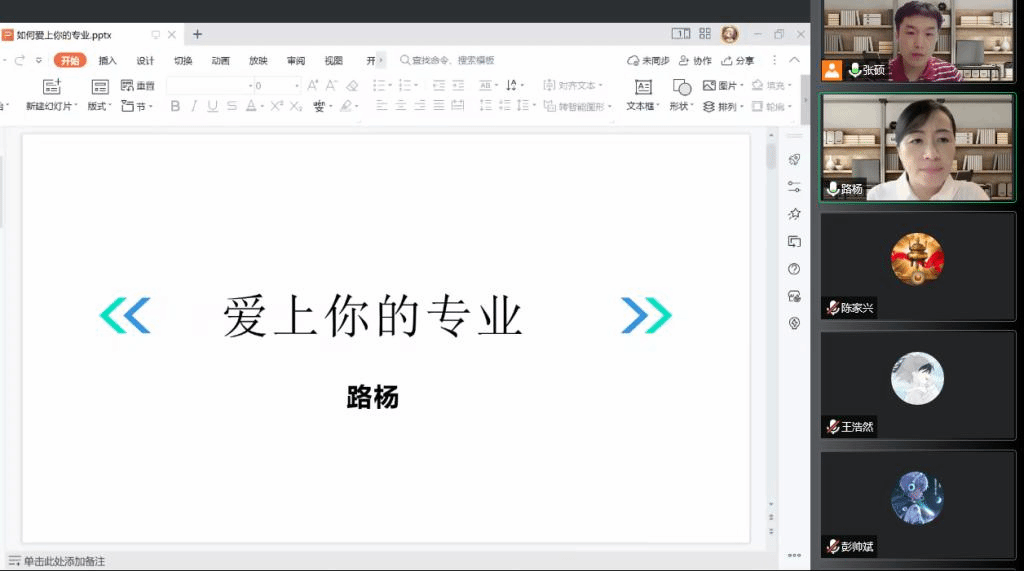Click the increase font size icon
The image size is (1024, 571).
tap(313, 86)
